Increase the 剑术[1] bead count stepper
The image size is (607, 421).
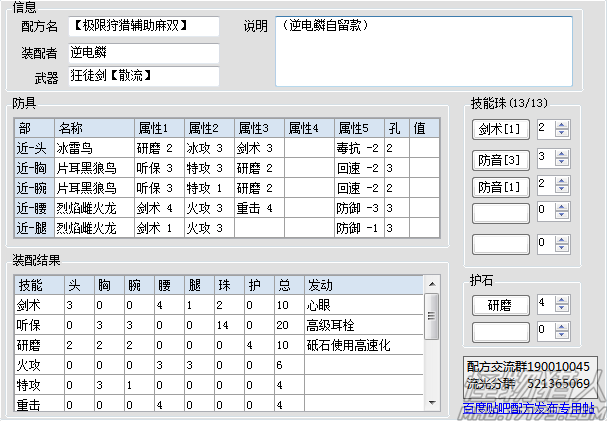pyautogui.click(x=561, y=124)
